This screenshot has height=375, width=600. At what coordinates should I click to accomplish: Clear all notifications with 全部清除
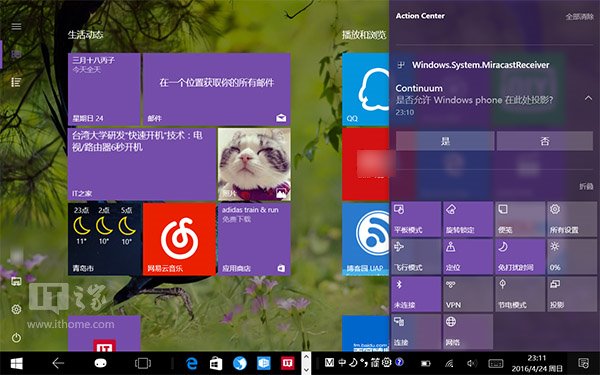point(579,16)
